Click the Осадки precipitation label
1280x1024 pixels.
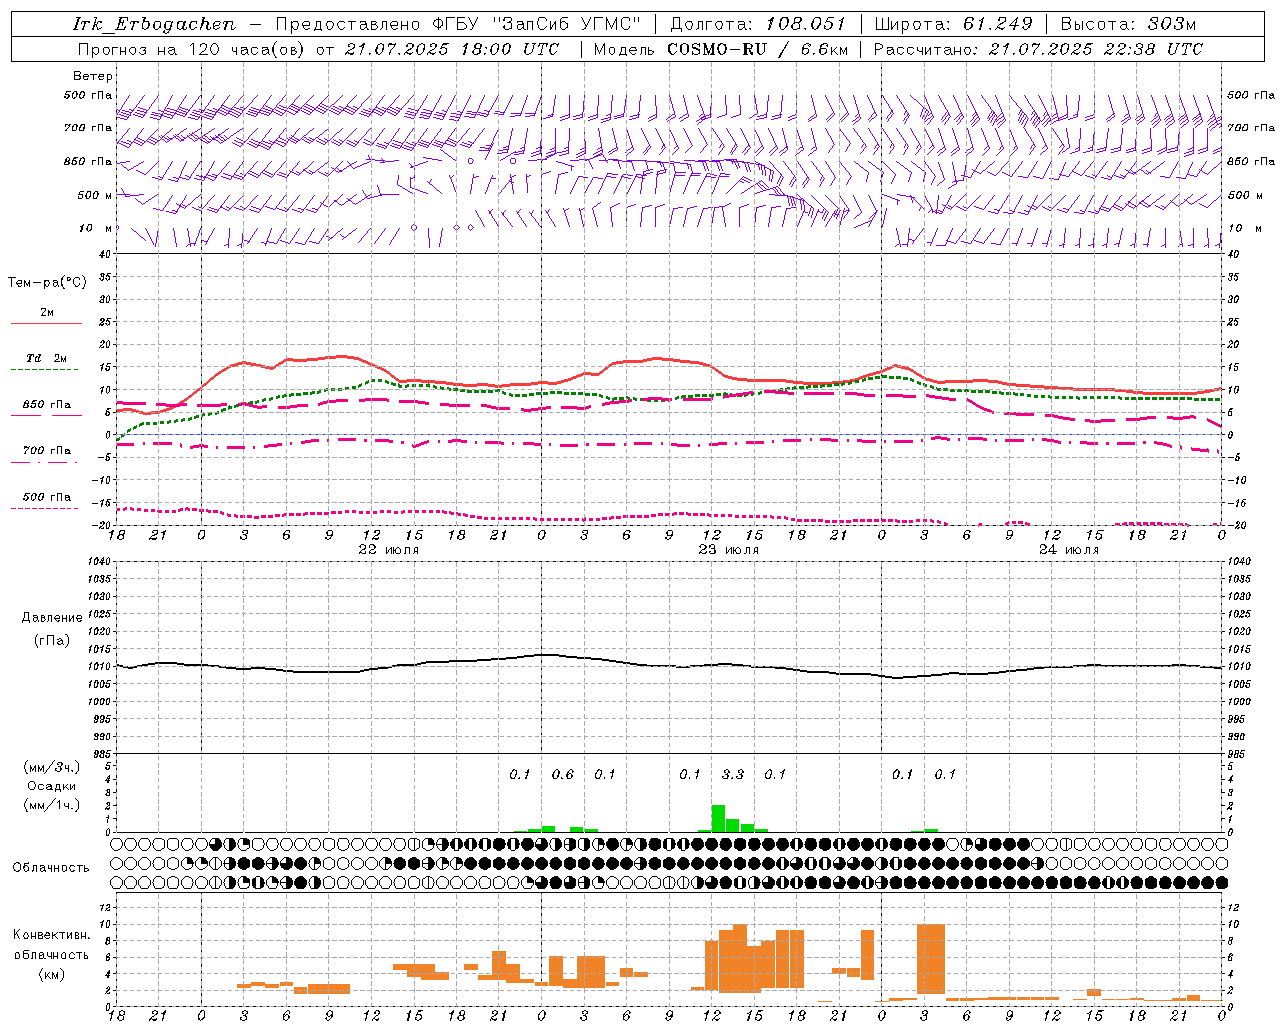tap(52, 786)
